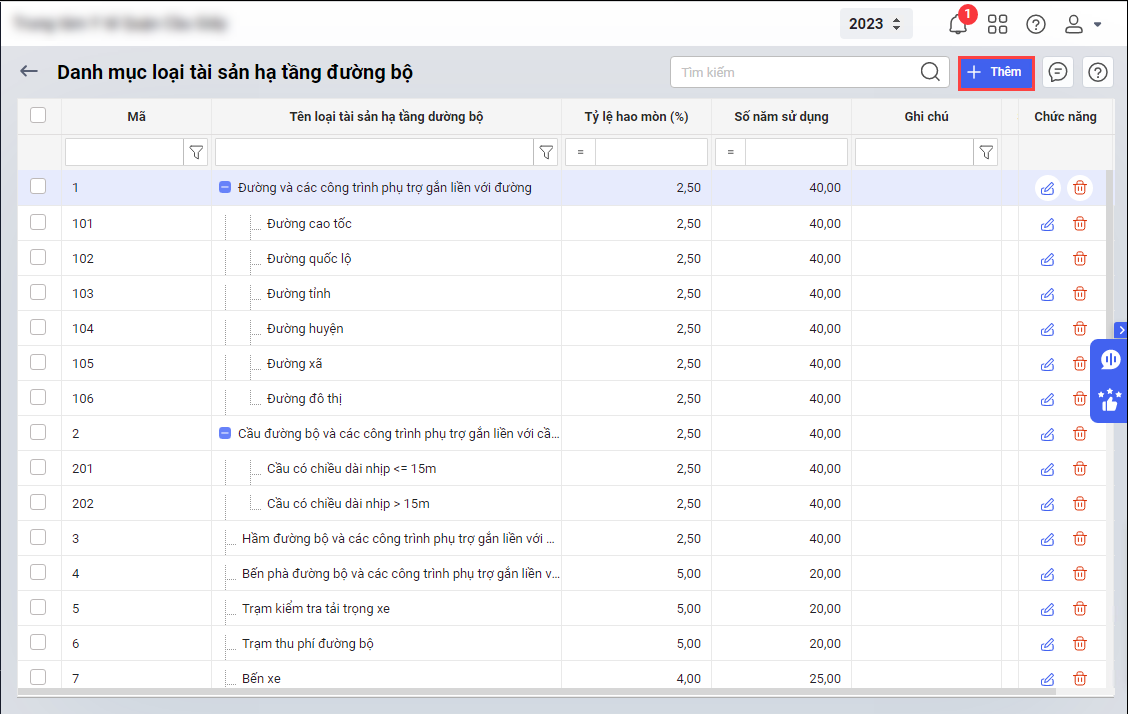Click the search magnifier icon
The height and width of the screenshot is (714, 1128).
pyautogui.click(x=930, y=72)
